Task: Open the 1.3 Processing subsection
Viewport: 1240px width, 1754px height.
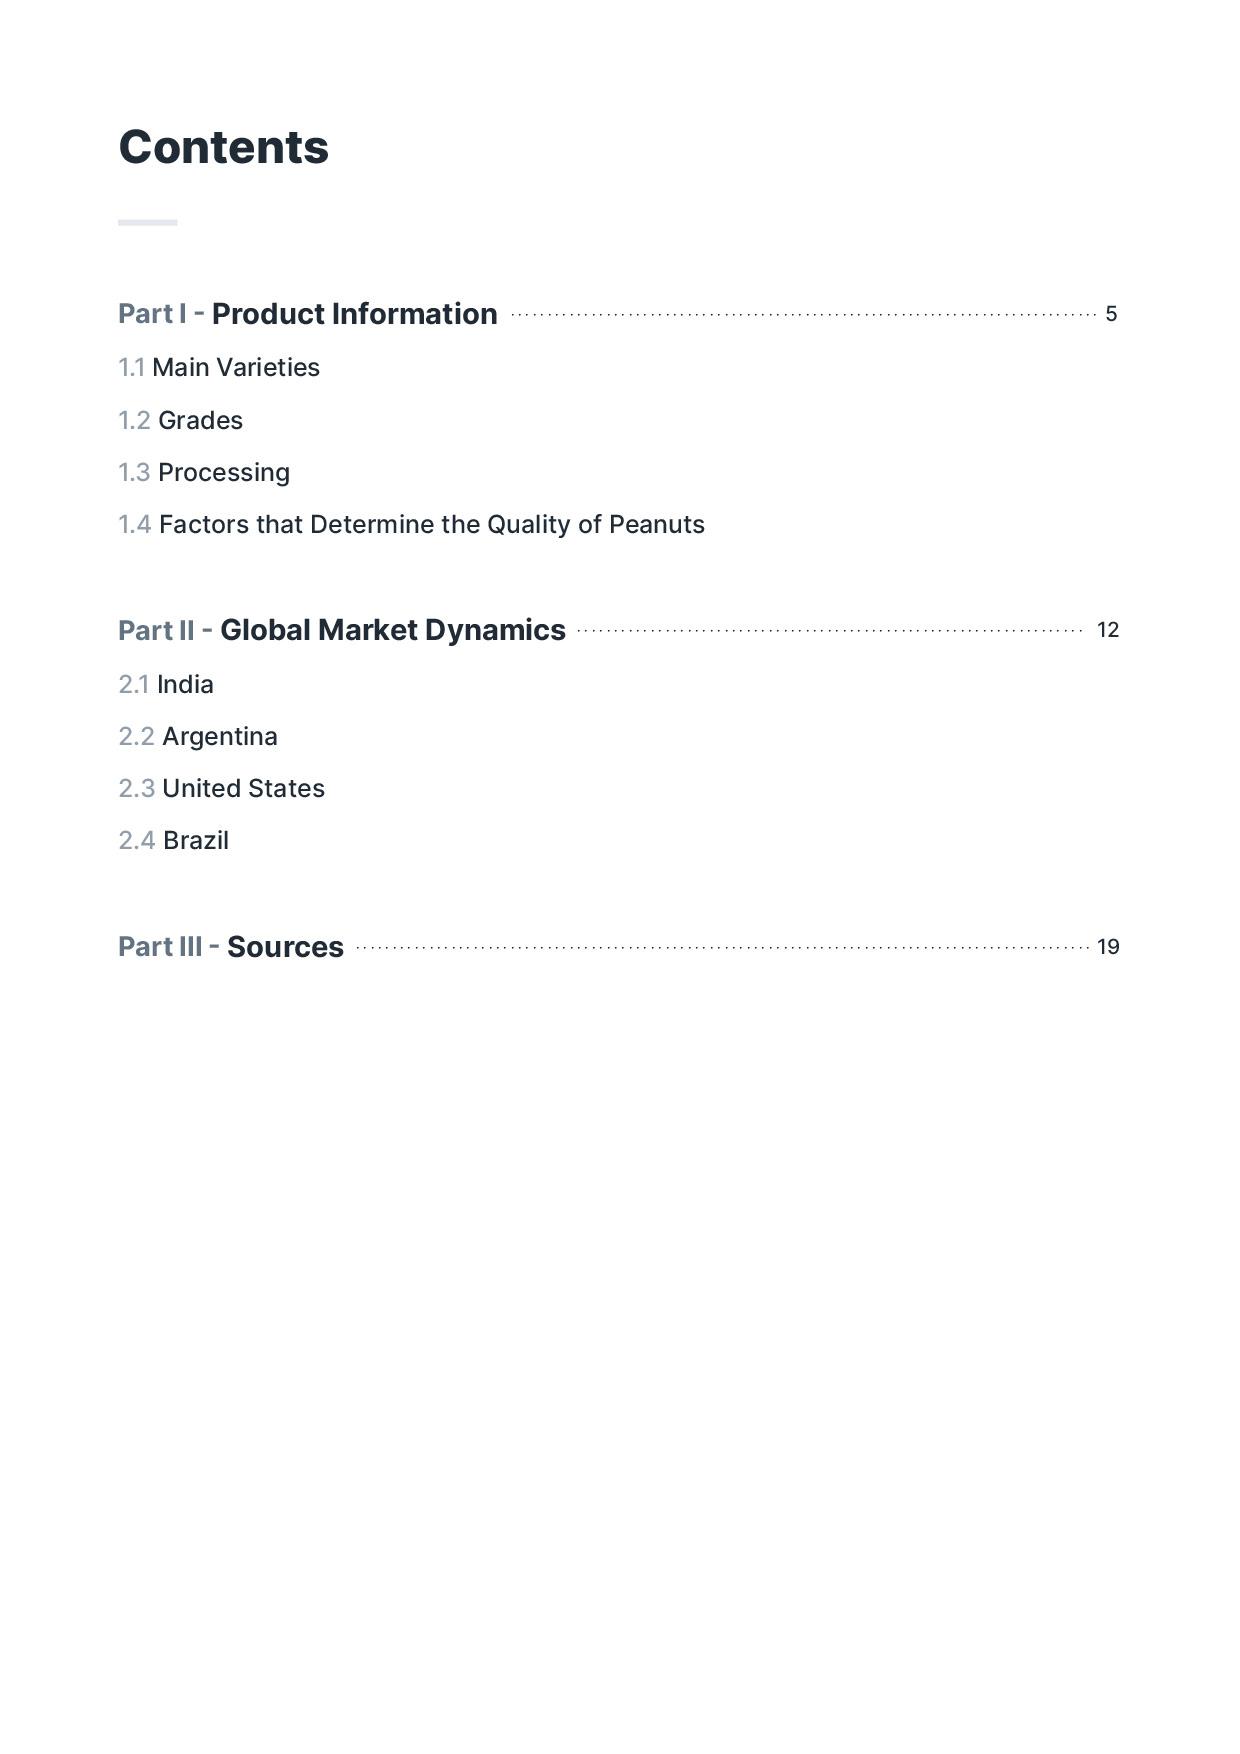Action: pyautogui.click(x=204, y=473)
